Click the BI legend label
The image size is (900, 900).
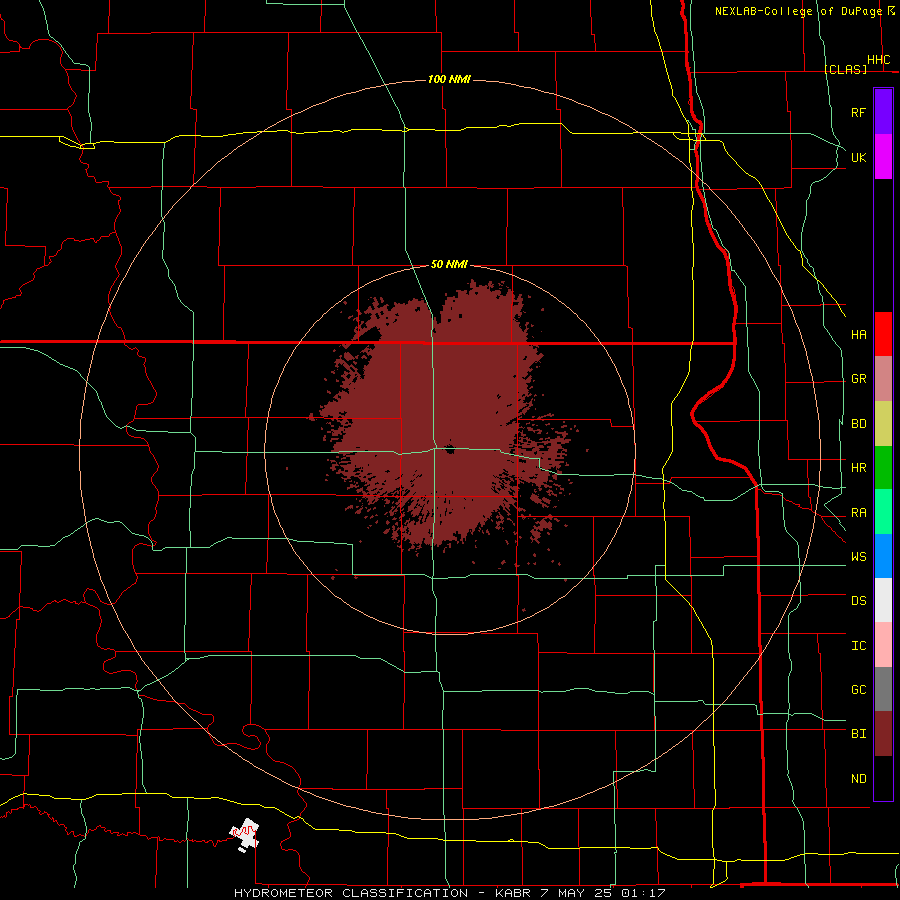pos(858,734)
